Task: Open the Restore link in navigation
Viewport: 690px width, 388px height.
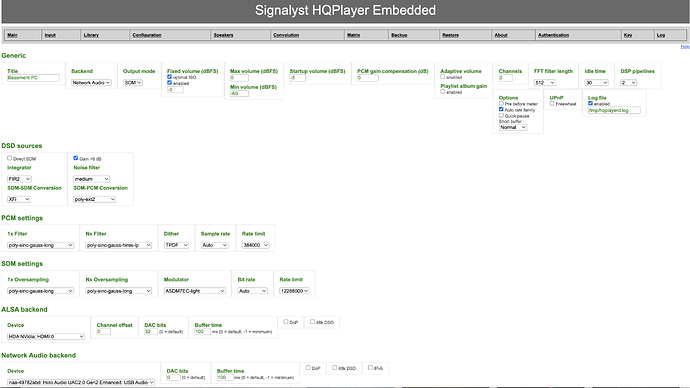Action: coord(451,35)
